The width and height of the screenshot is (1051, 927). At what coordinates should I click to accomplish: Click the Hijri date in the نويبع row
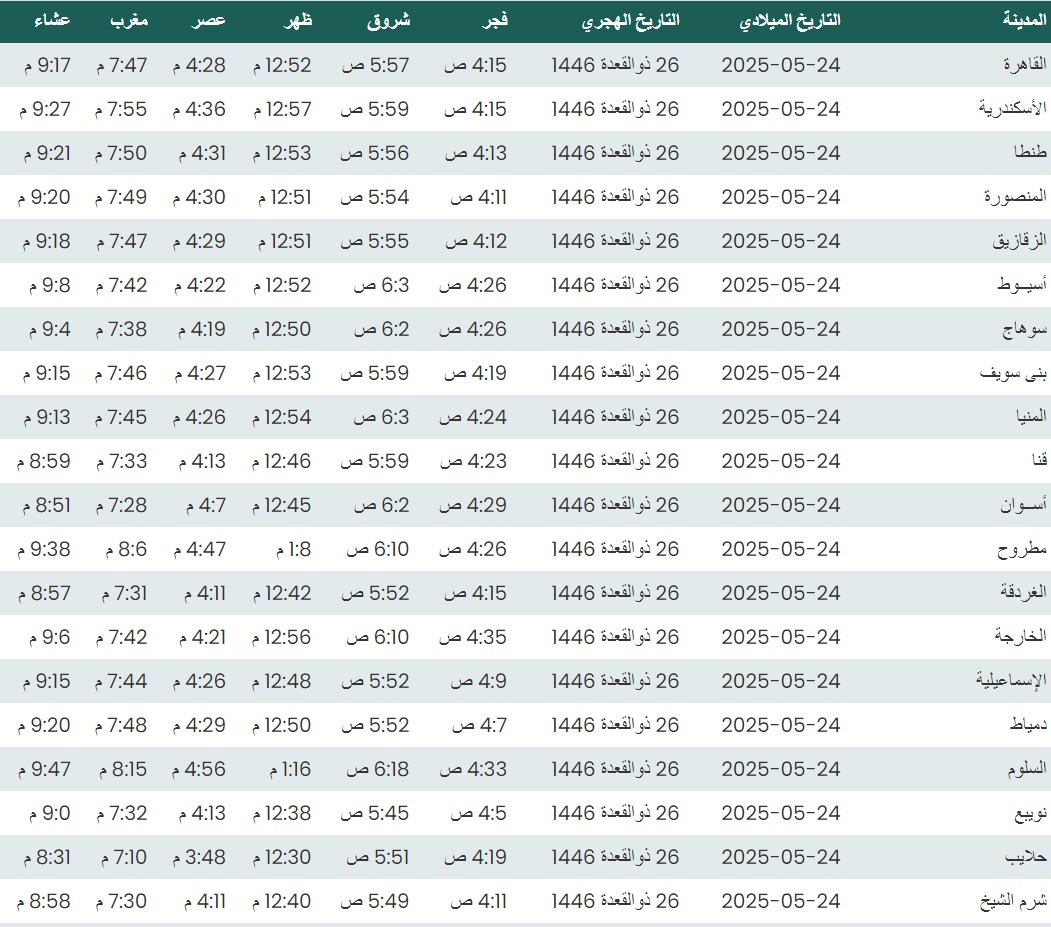pyautogui.click(x=615, y=813)
